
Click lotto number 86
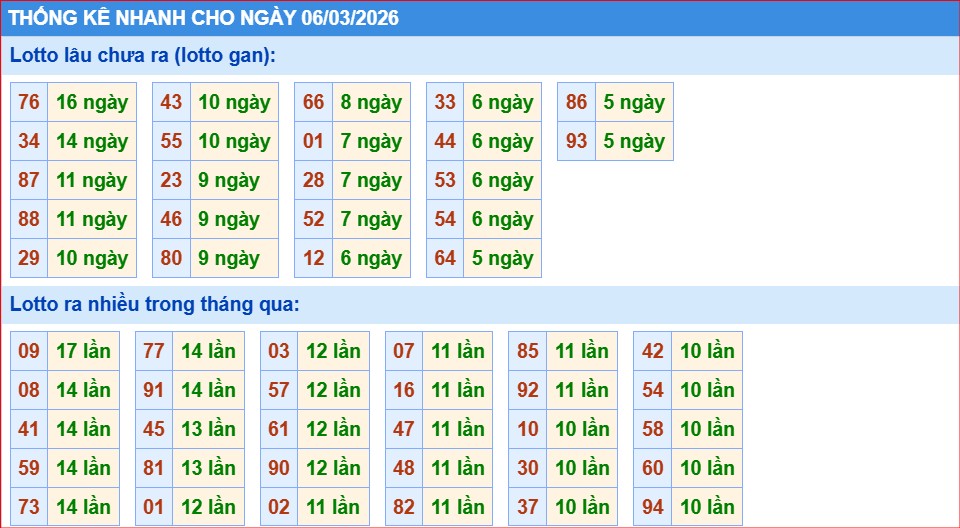[577, 102]
